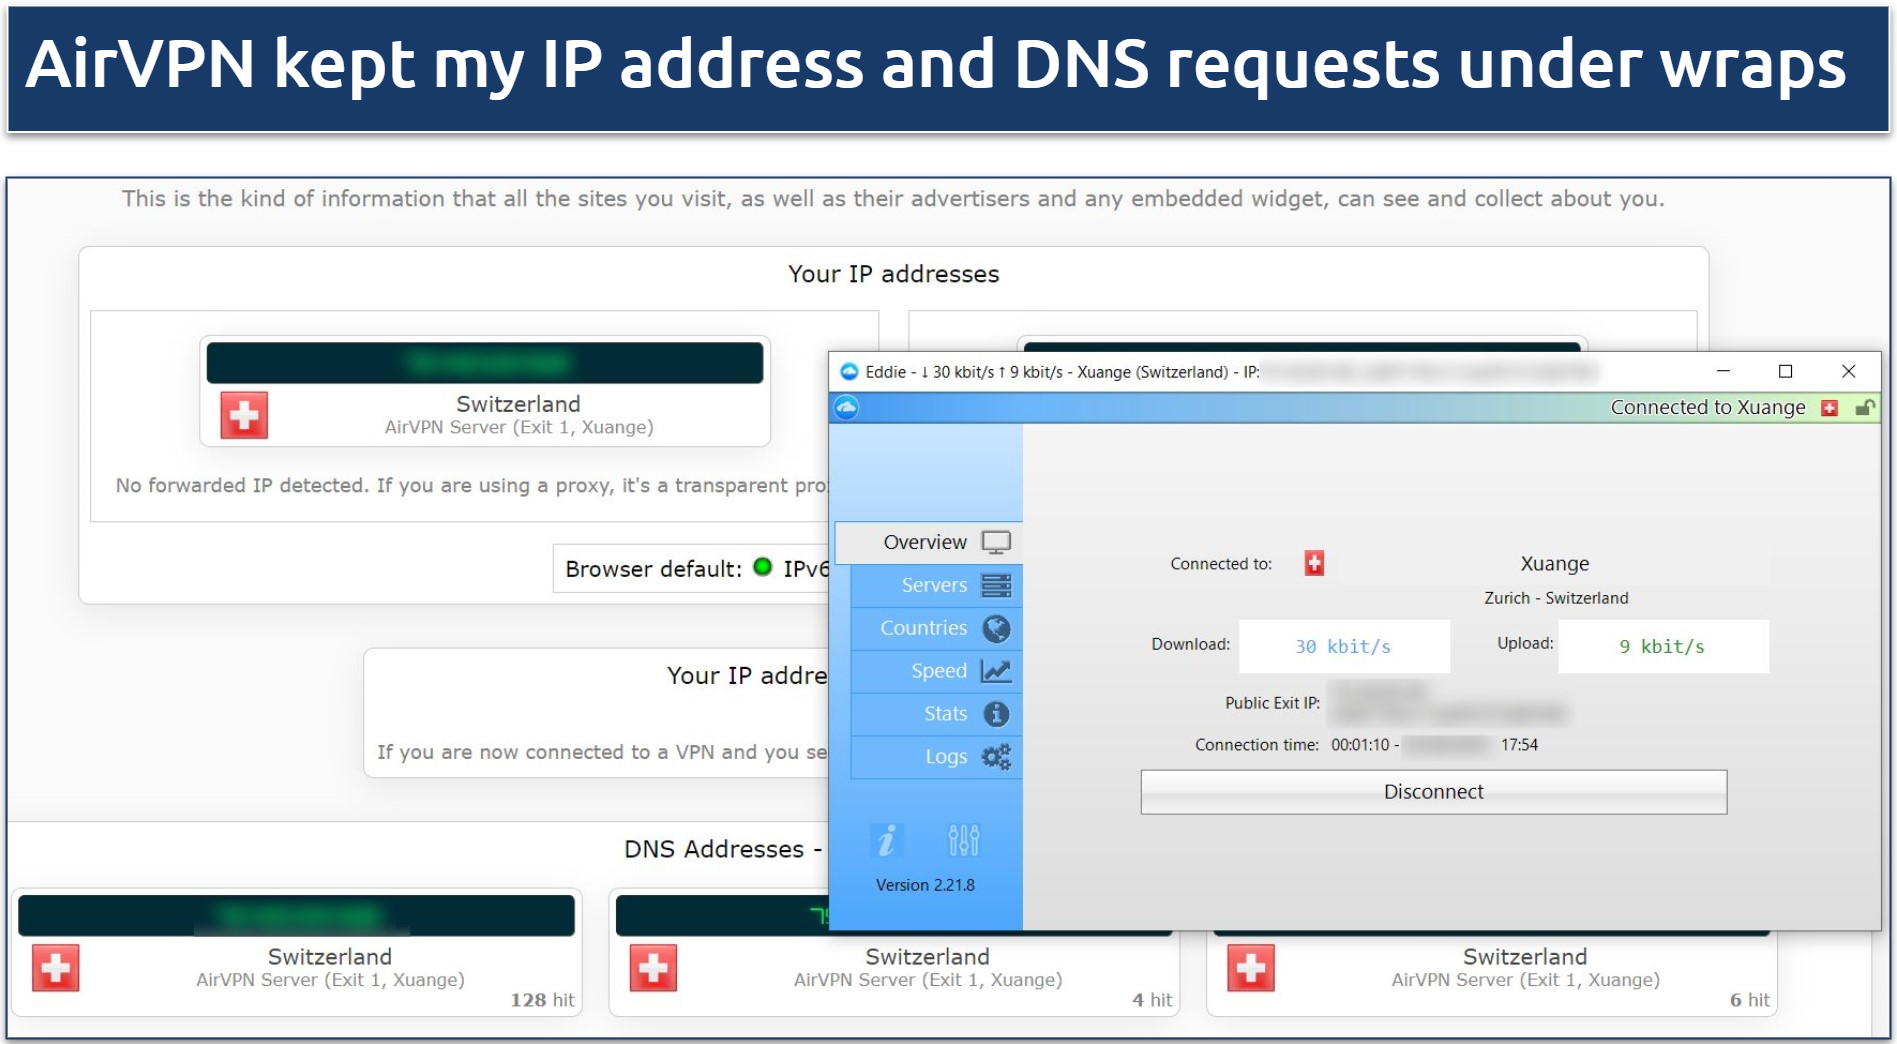The width and height of the screenshot is (1897, 1044).
Task: Click the masked IP bar above Switzerland
Action: click(x=485, y=362)
